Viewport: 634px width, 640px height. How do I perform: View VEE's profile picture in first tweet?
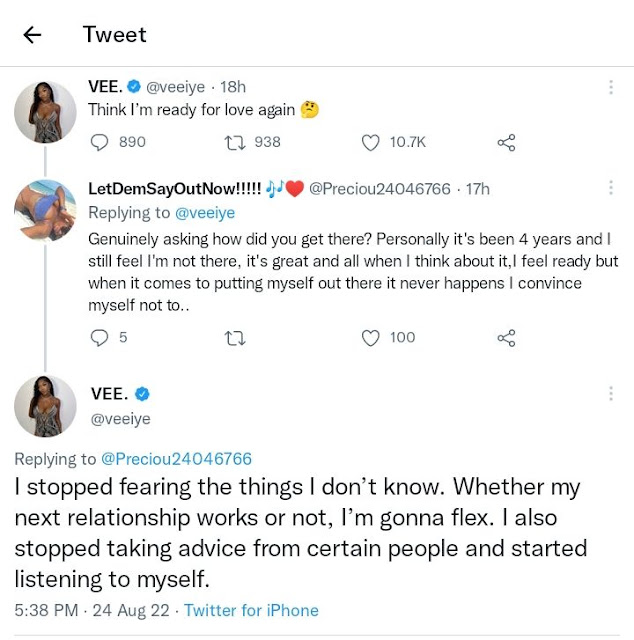point(45,112)
